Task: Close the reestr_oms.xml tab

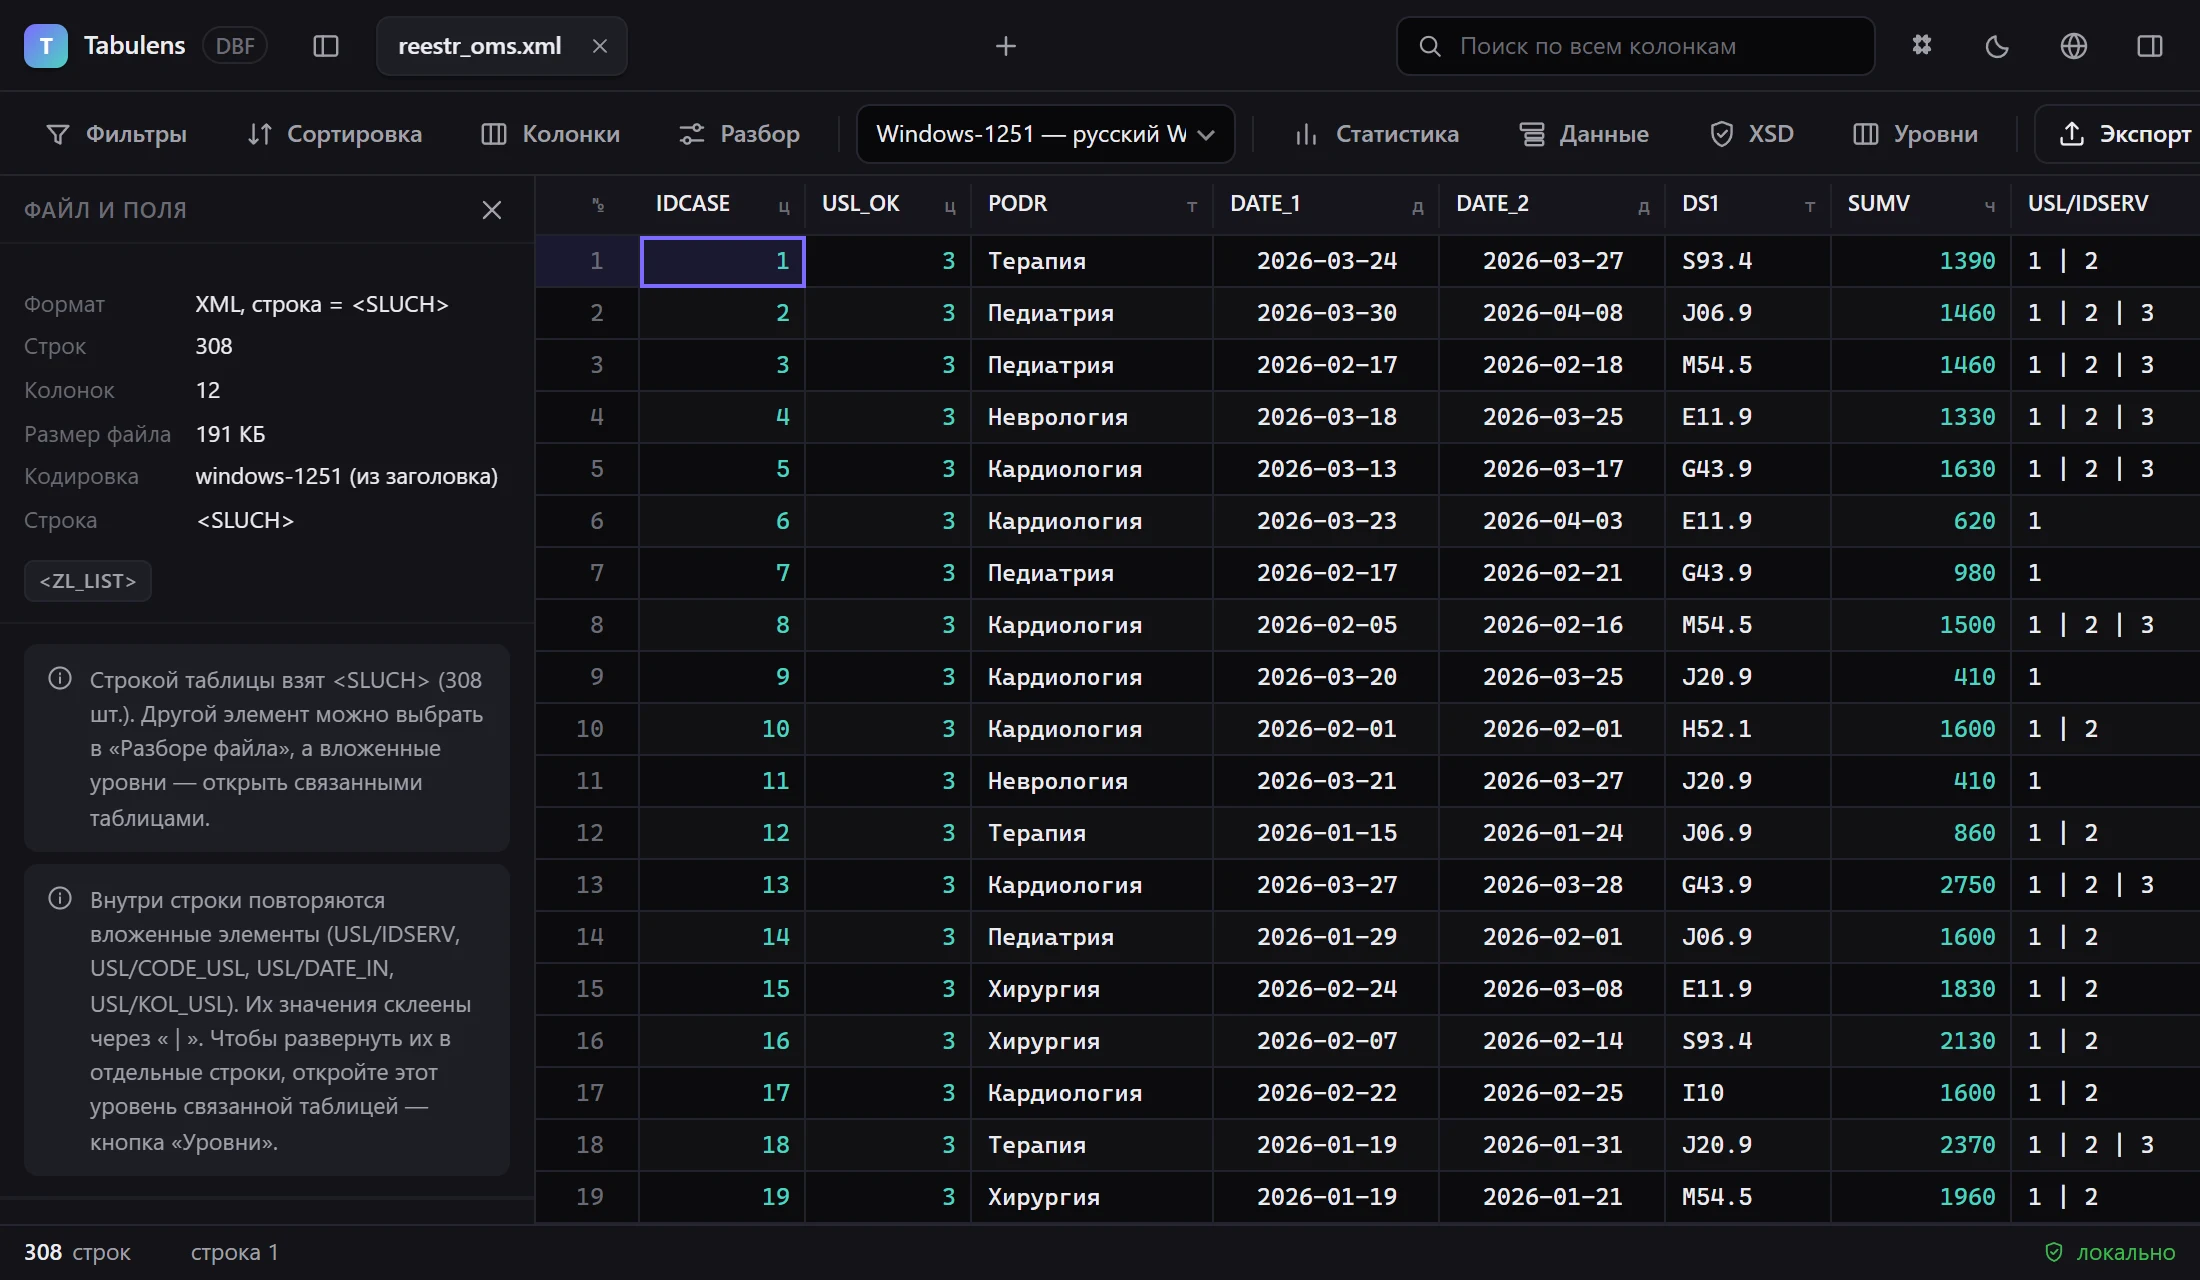Action: point(600,46)
